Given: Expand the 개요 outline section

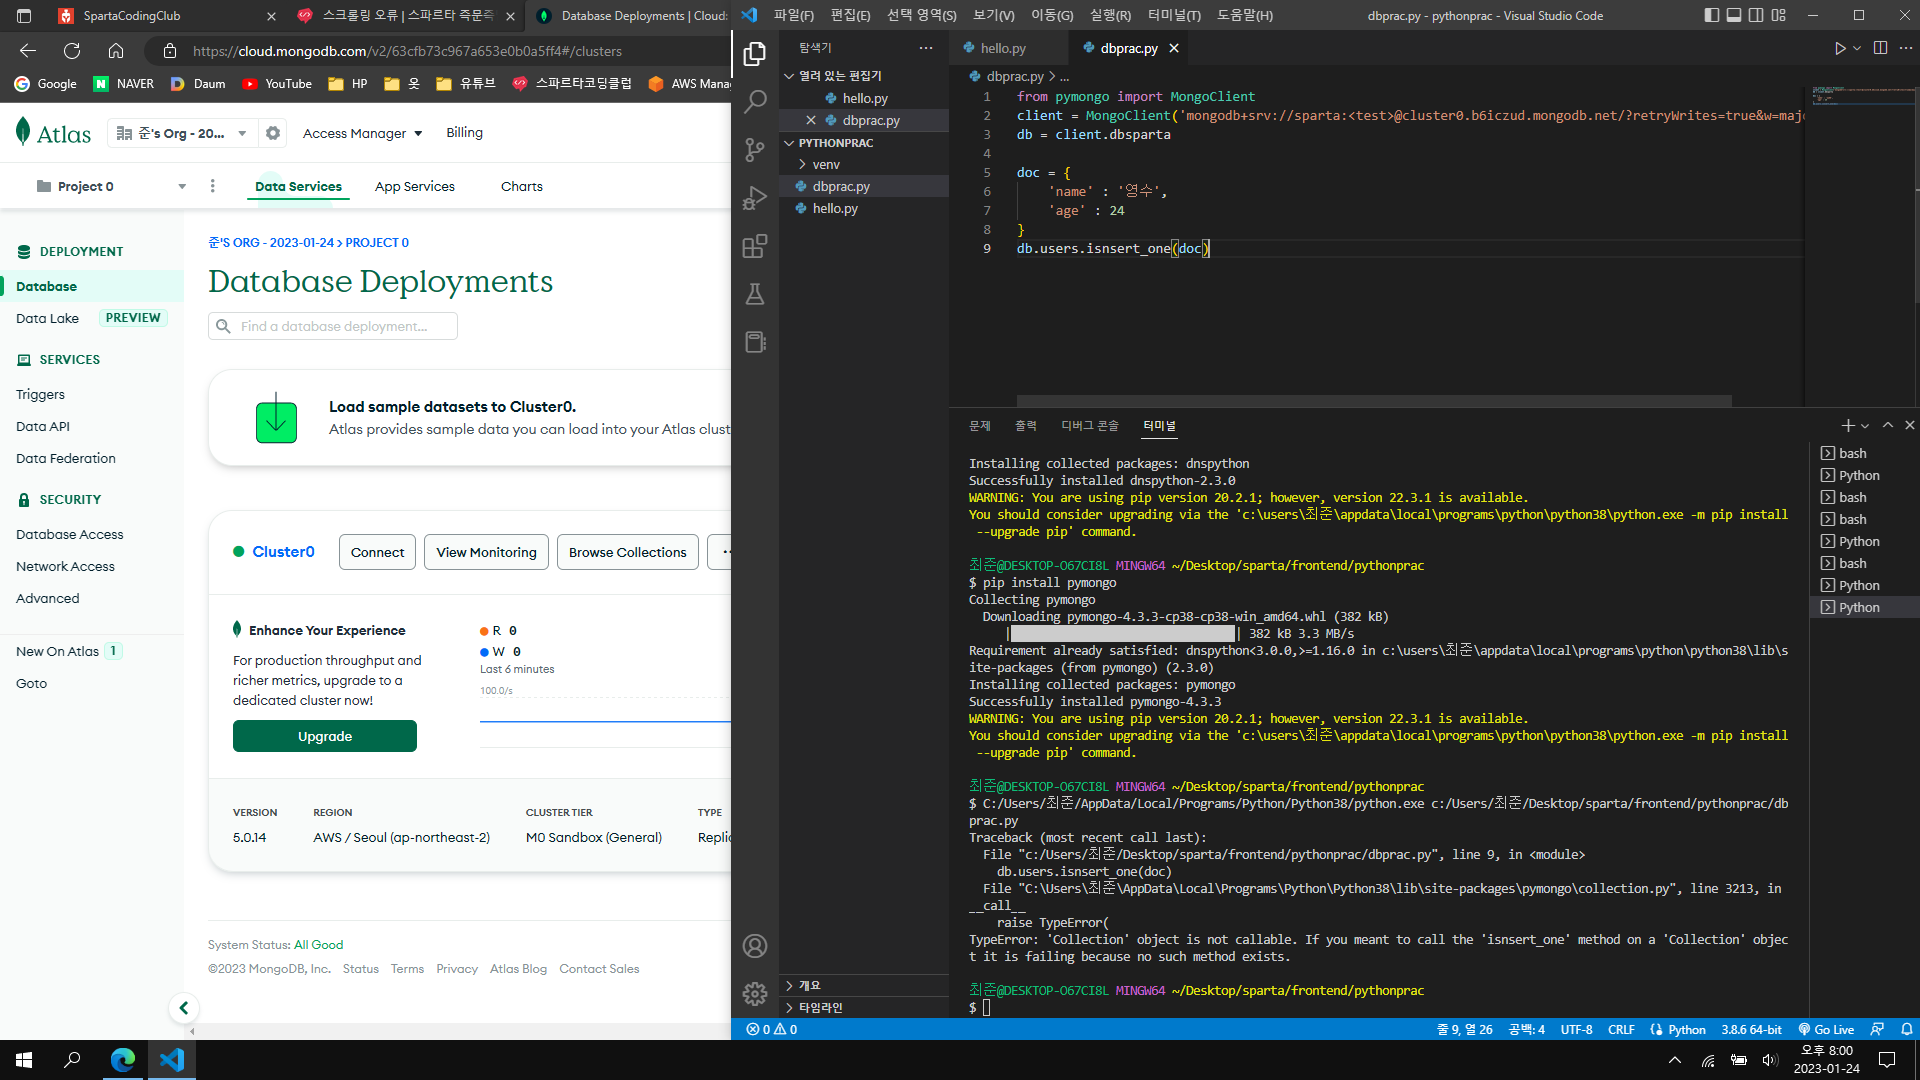Looking at the screenshot, I should (864, 986).
